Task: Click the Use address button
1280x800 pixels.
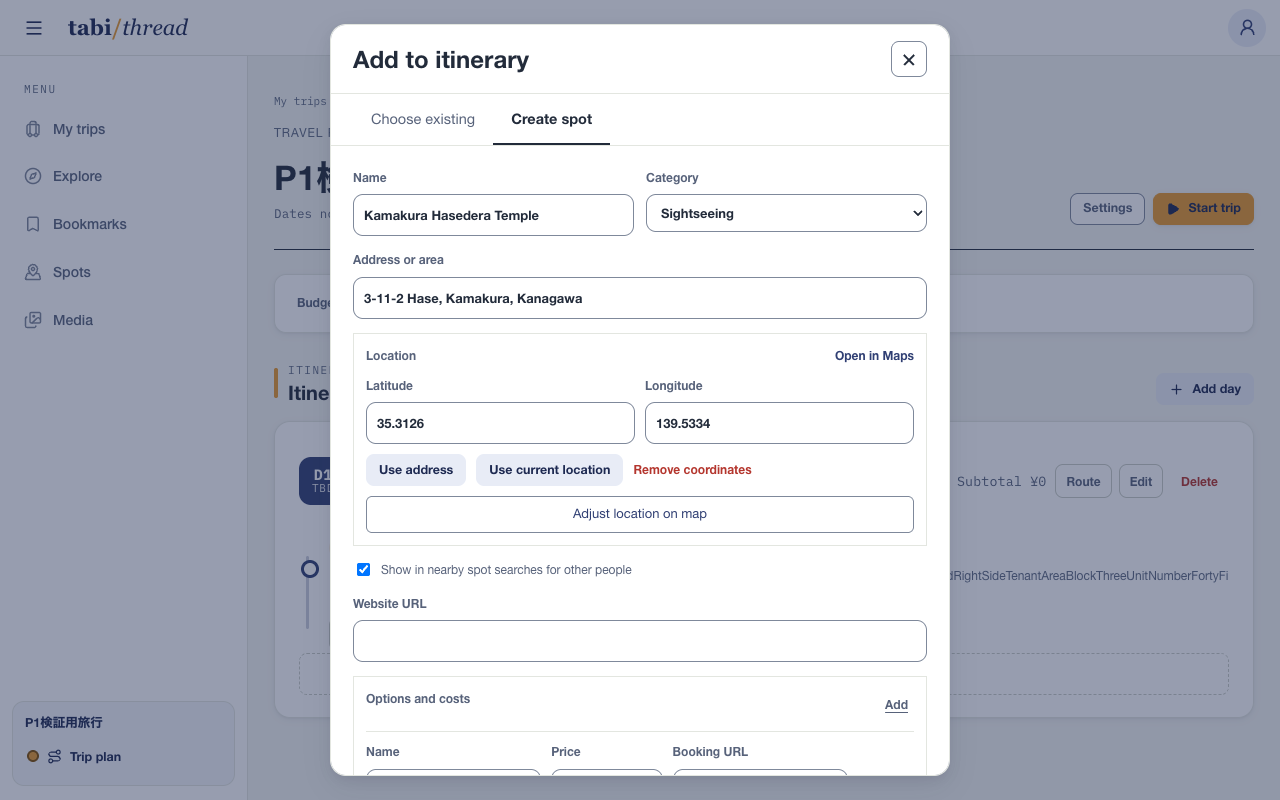Action: pyautogui.click(x=416, y=470)
